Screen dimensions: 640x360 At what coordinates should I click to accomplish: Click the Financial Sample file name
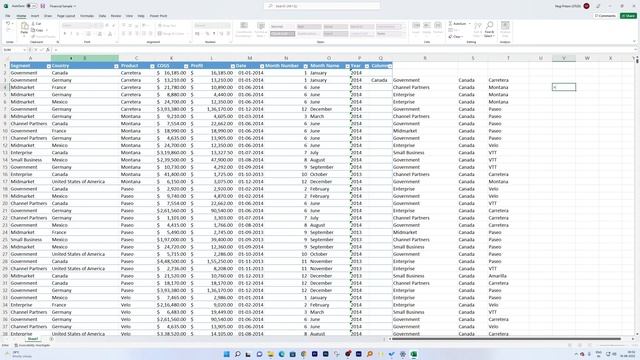tap(61, 6)
